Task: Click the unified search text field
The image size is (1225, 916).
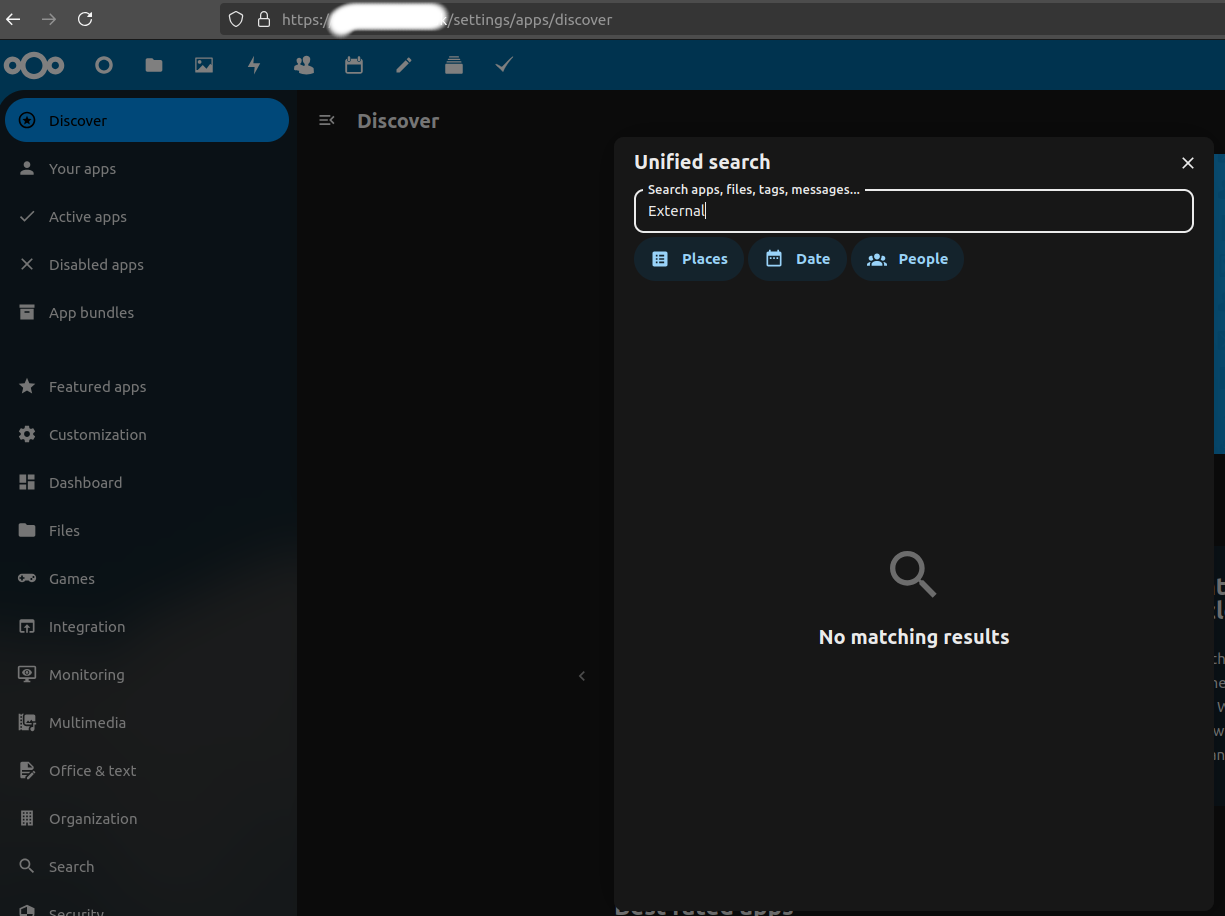Action: click(x=913, y=211)
